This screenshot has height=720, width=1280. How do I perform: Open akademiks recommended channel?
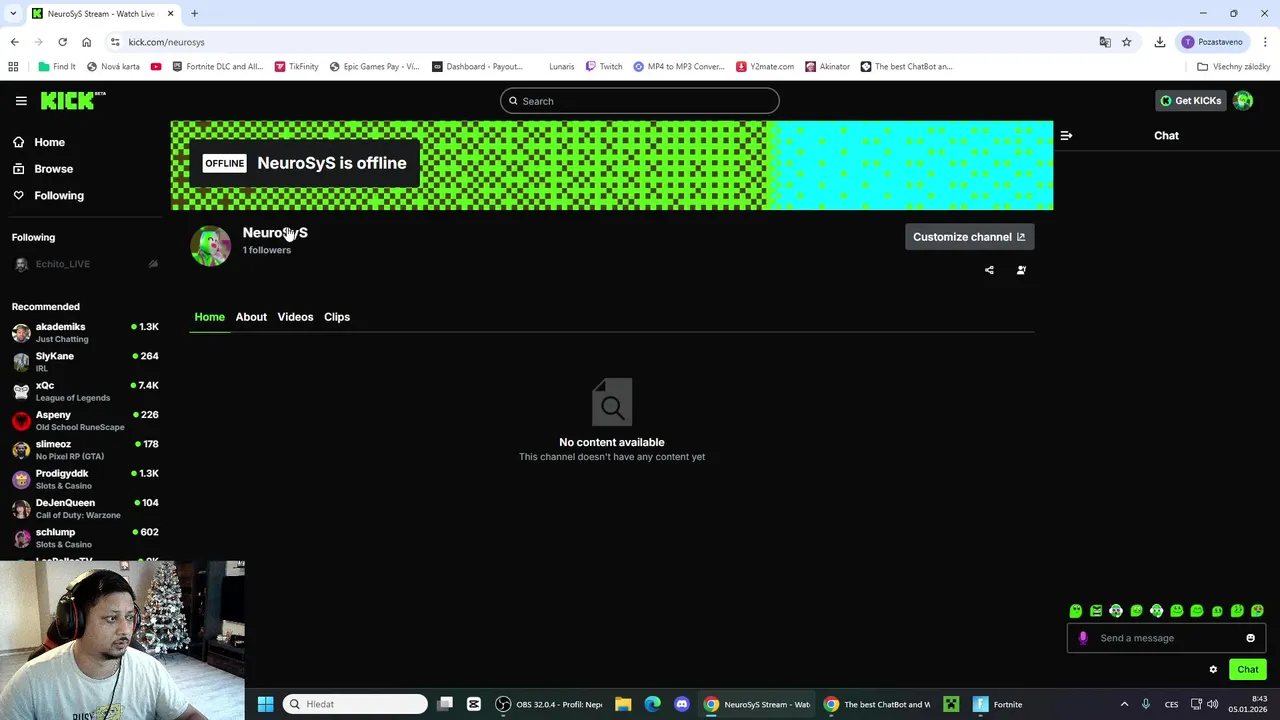tap(85, 332)
